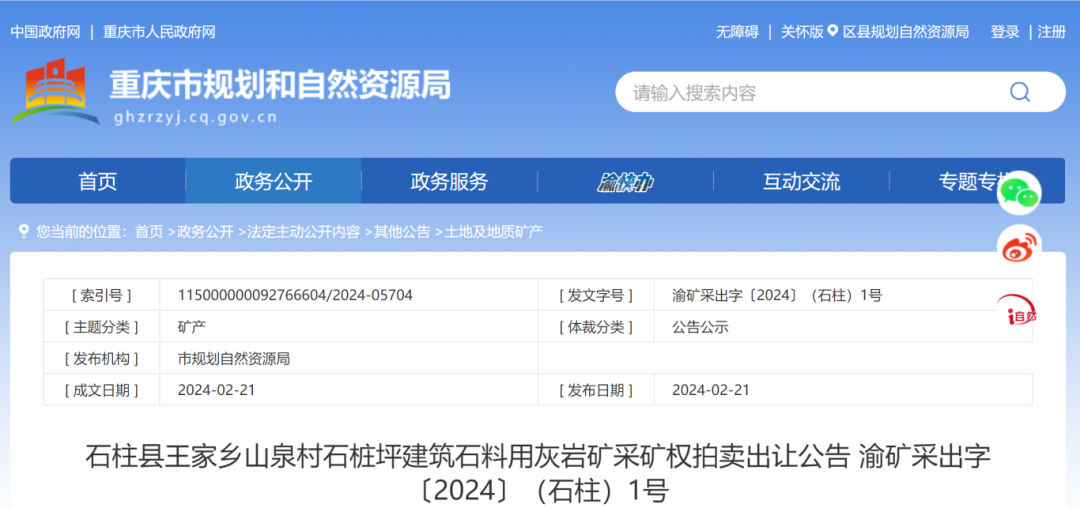1080x508 pixels.
Task: Click the 登录 login link
Action: pyautogui.click(x=1005, y=32)
